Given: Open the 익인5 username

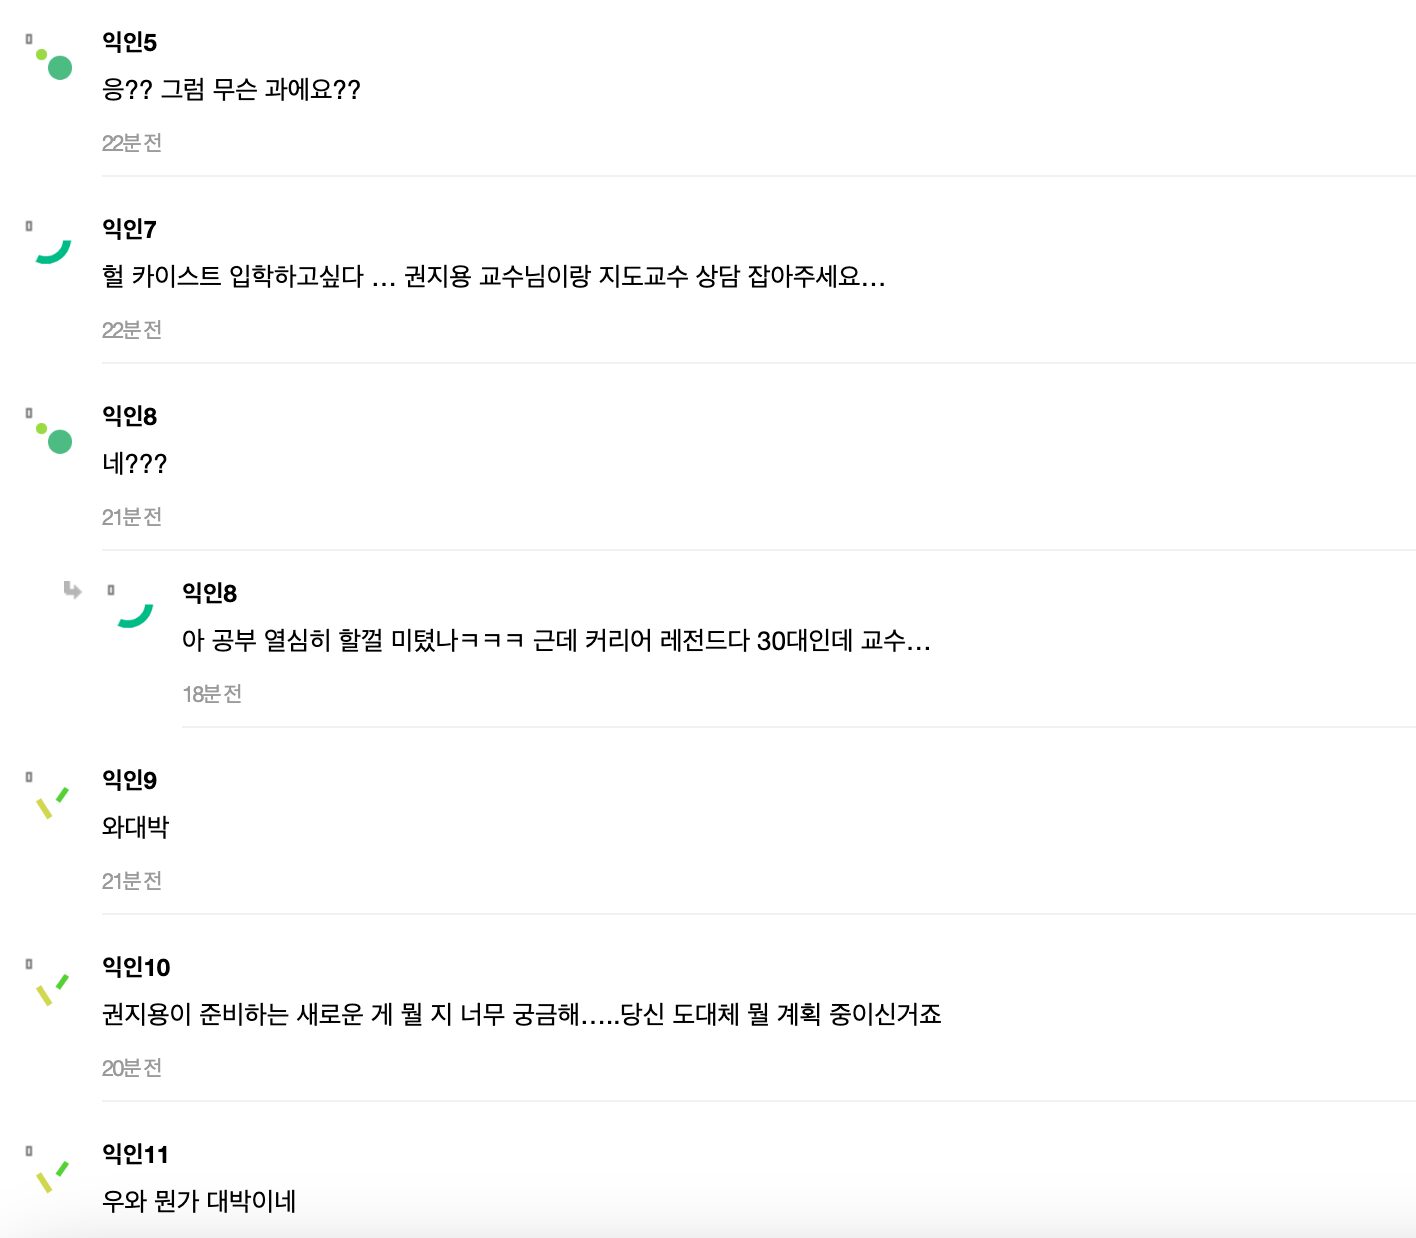Looking at the screenshot, I should coord(129,42).
